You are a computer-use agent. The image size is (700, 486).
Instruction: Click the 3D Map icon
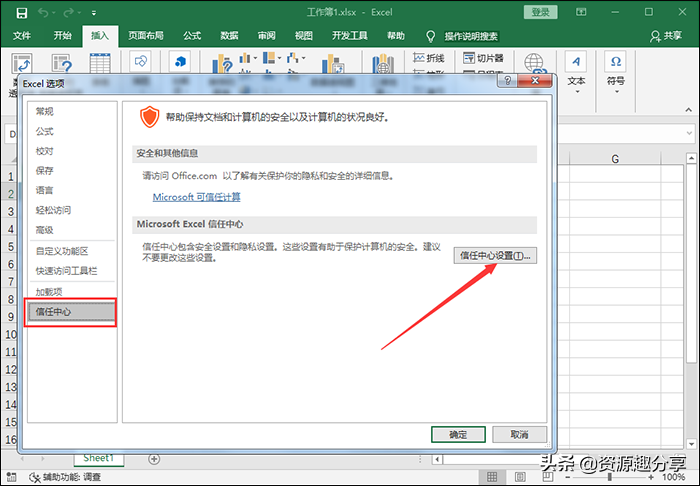[383, 64]
